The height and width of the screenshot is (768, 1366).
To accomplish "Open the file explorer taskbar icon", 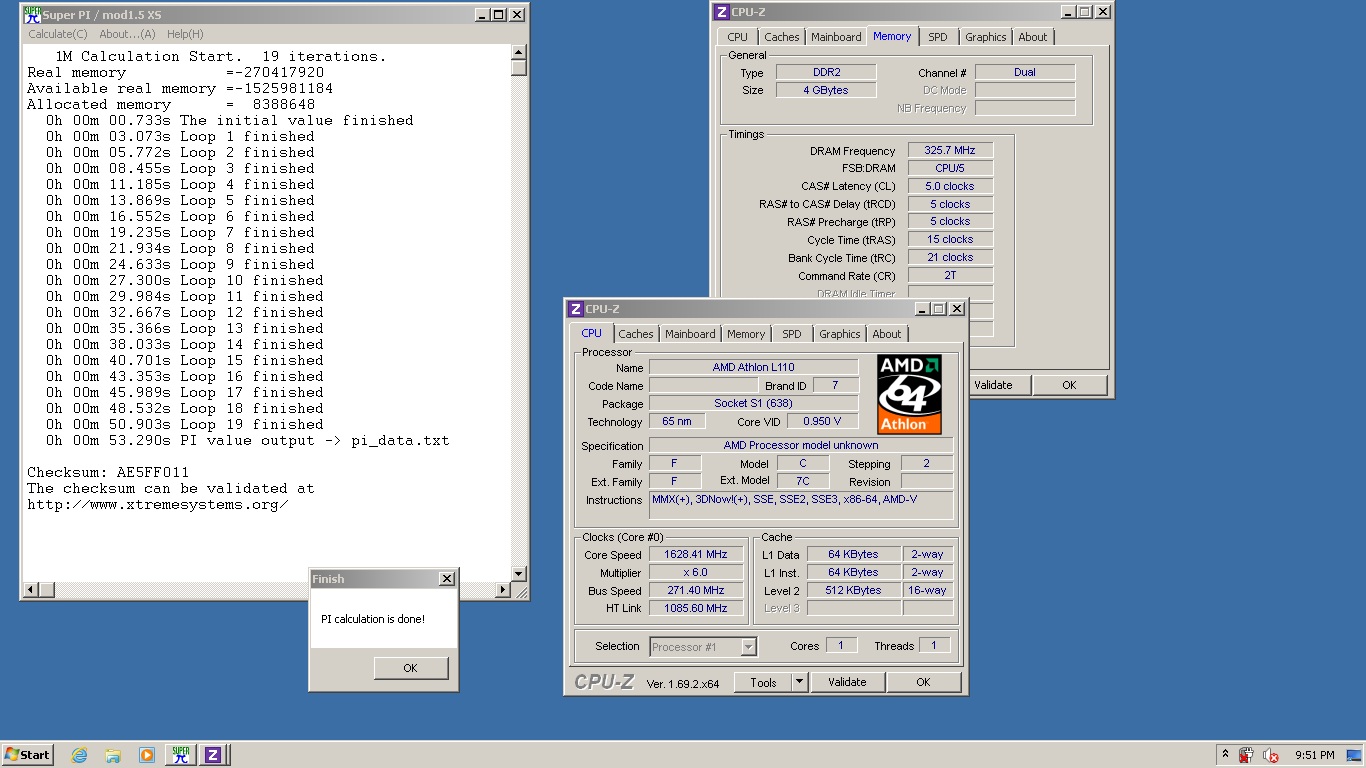I will point(113,755).
